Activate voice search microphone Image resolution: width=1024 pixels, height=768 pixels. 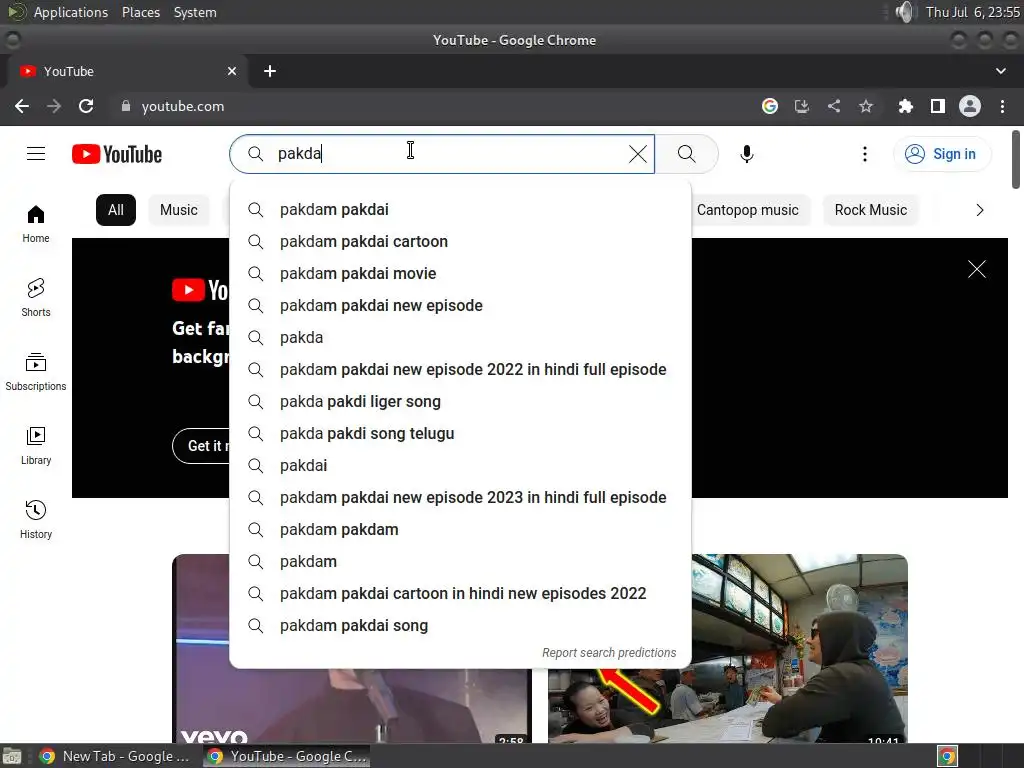746,154
